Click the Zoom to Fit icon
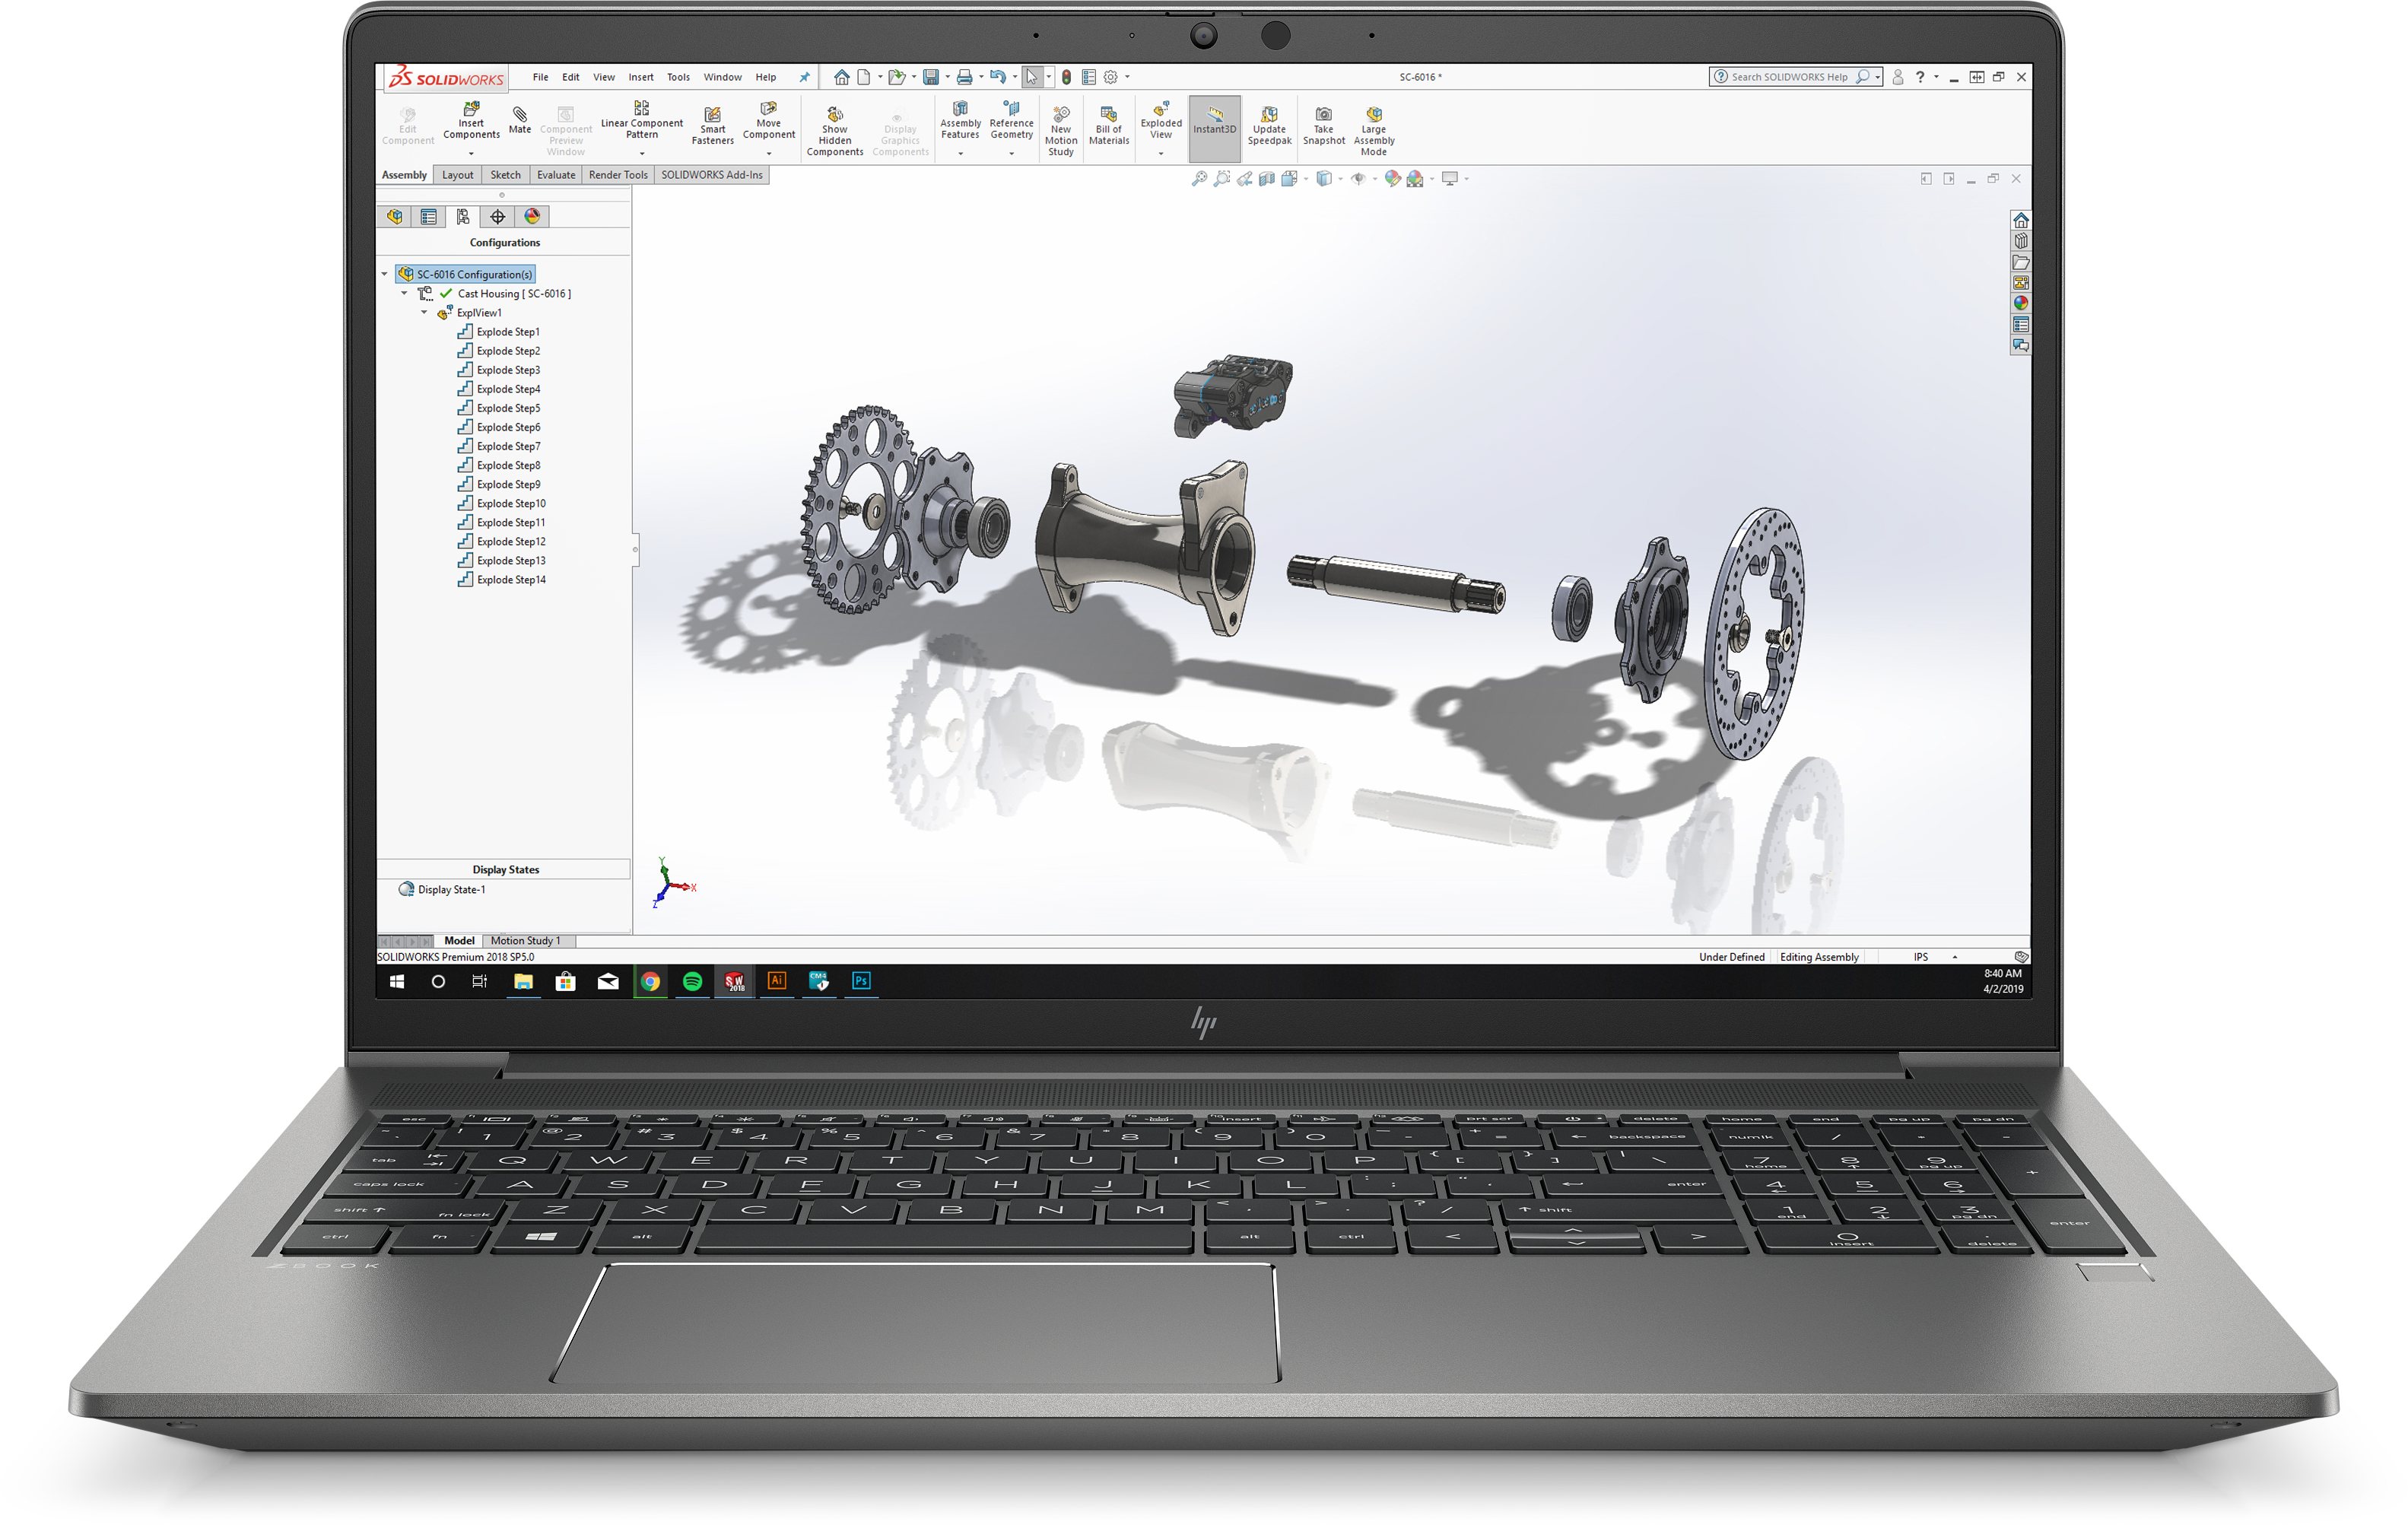Screen dimensions: 2408x1525 pyautogui.click(x=1199, y=179)
